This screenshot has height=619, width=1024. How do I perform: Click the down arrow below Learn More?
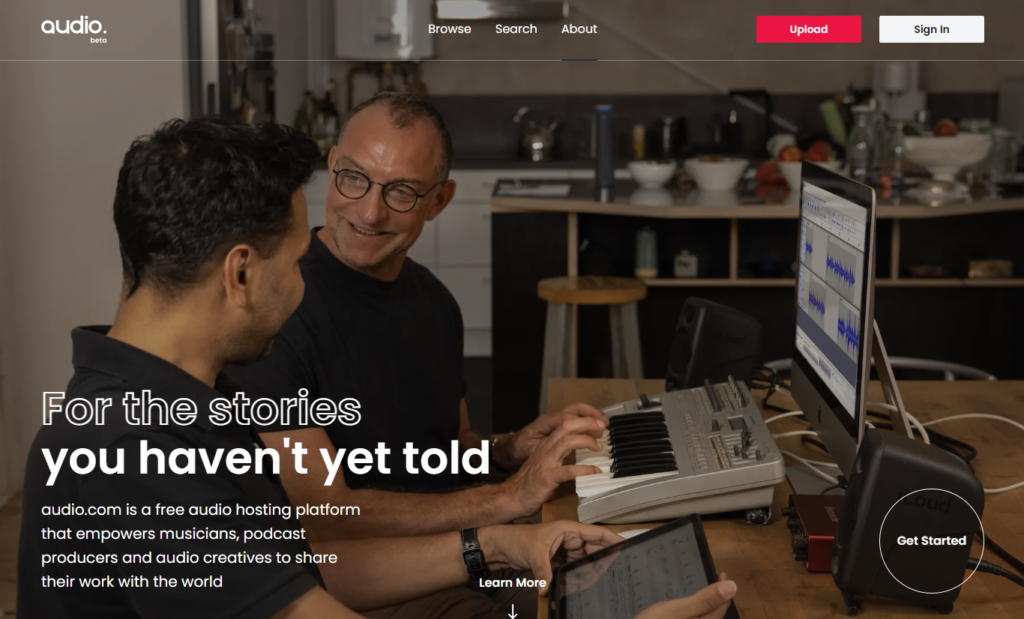click(x=513, y=611)
